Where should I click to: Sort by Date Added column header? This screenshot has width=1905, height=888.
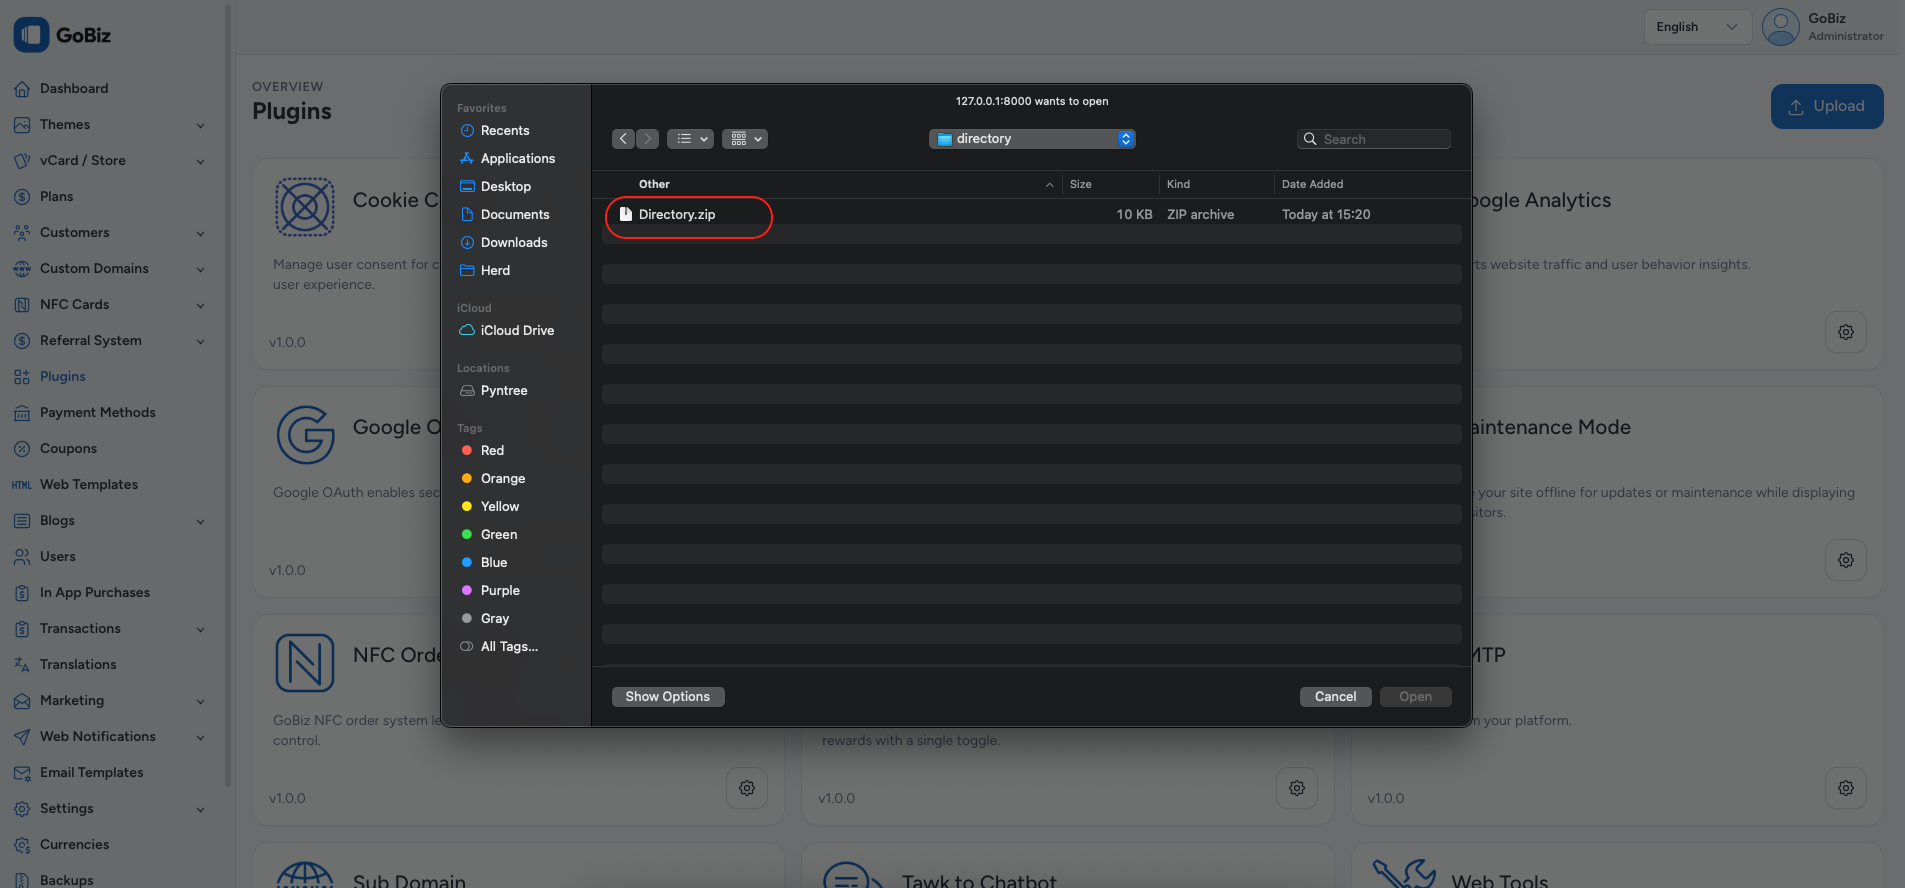pyautogui.click(x=1312, y=184)
